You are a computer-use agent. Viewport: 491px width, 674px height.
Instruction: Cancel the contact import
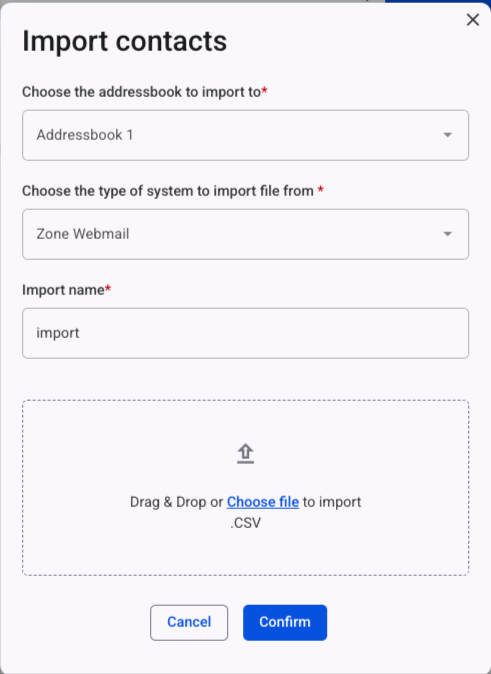(x=189, y=622)
